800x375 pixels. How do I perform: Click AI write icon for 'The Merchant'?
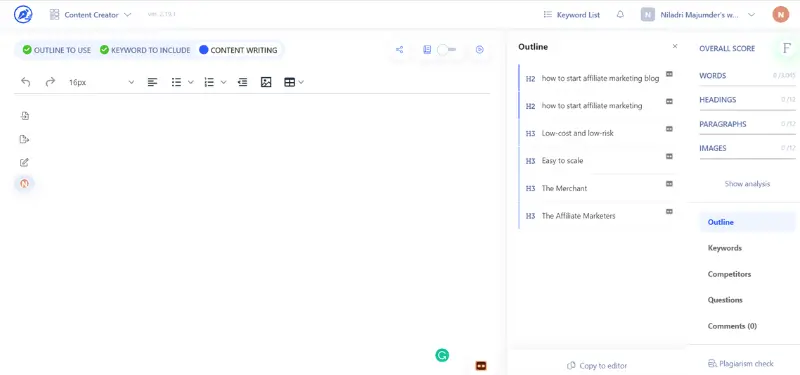point(669,184)
